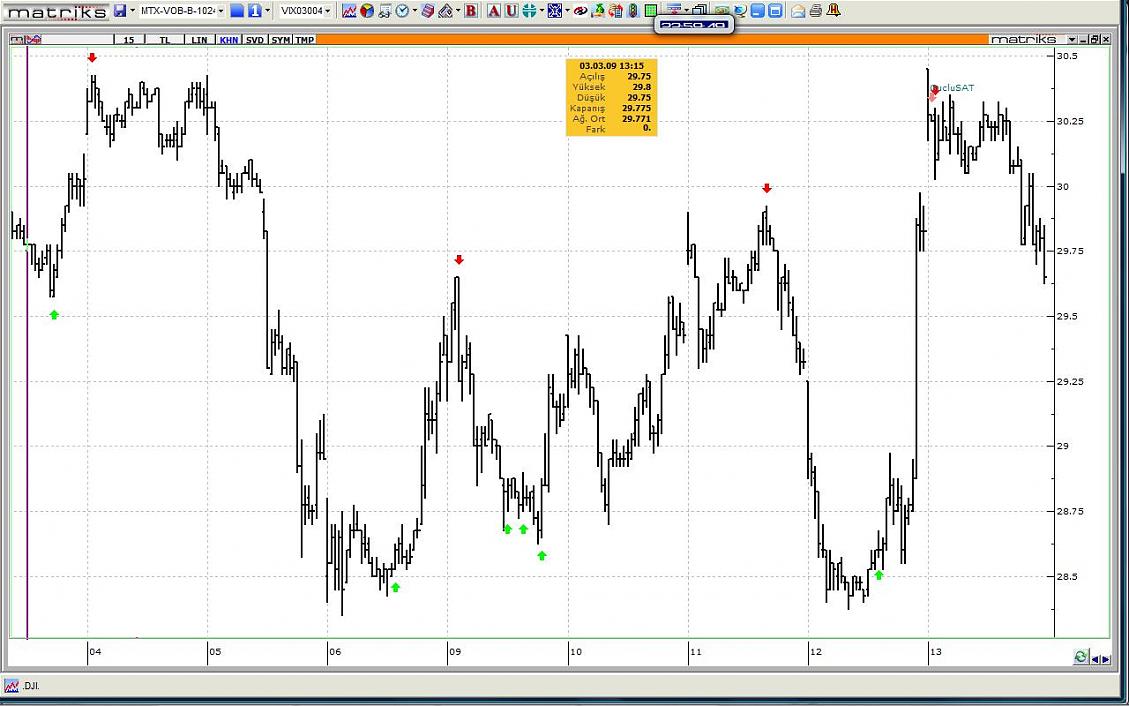Image resolution: width=1129 pixels, height=706 pixels.
Task: Click the envelope mail icon
Action: click(798, 11)
